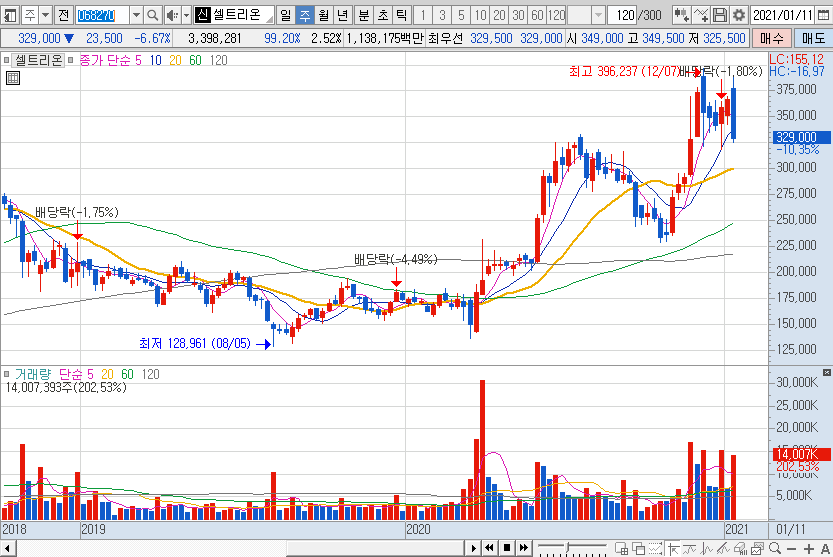Click the add indicator line icon

click(701, 15)
